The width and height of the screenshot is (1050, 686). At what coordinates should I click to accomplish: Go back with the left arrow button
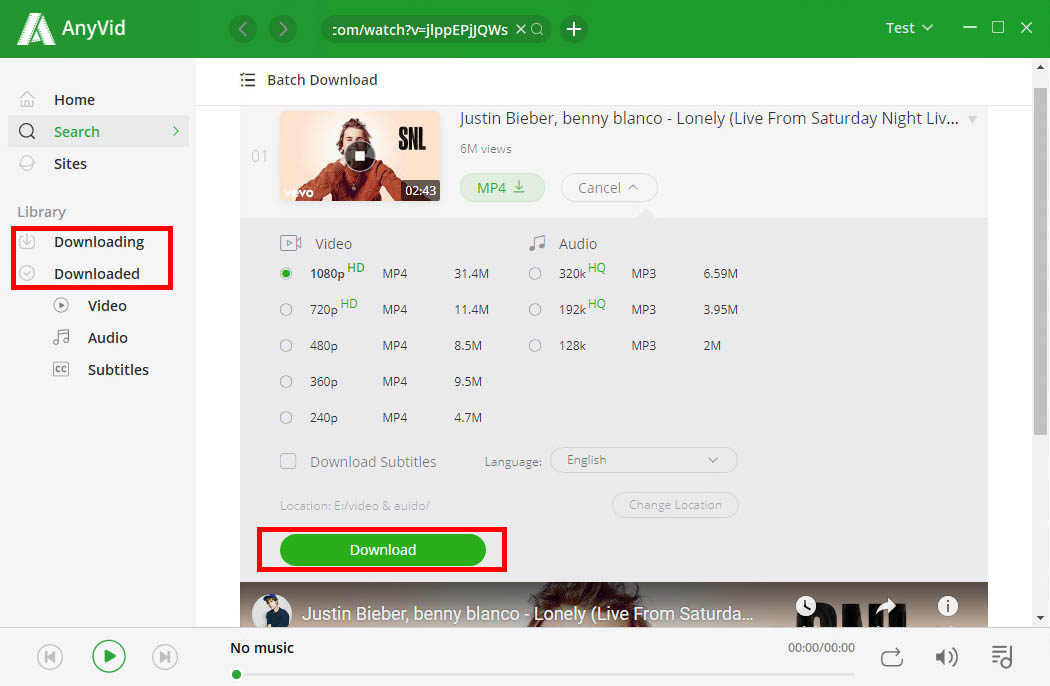243,29
